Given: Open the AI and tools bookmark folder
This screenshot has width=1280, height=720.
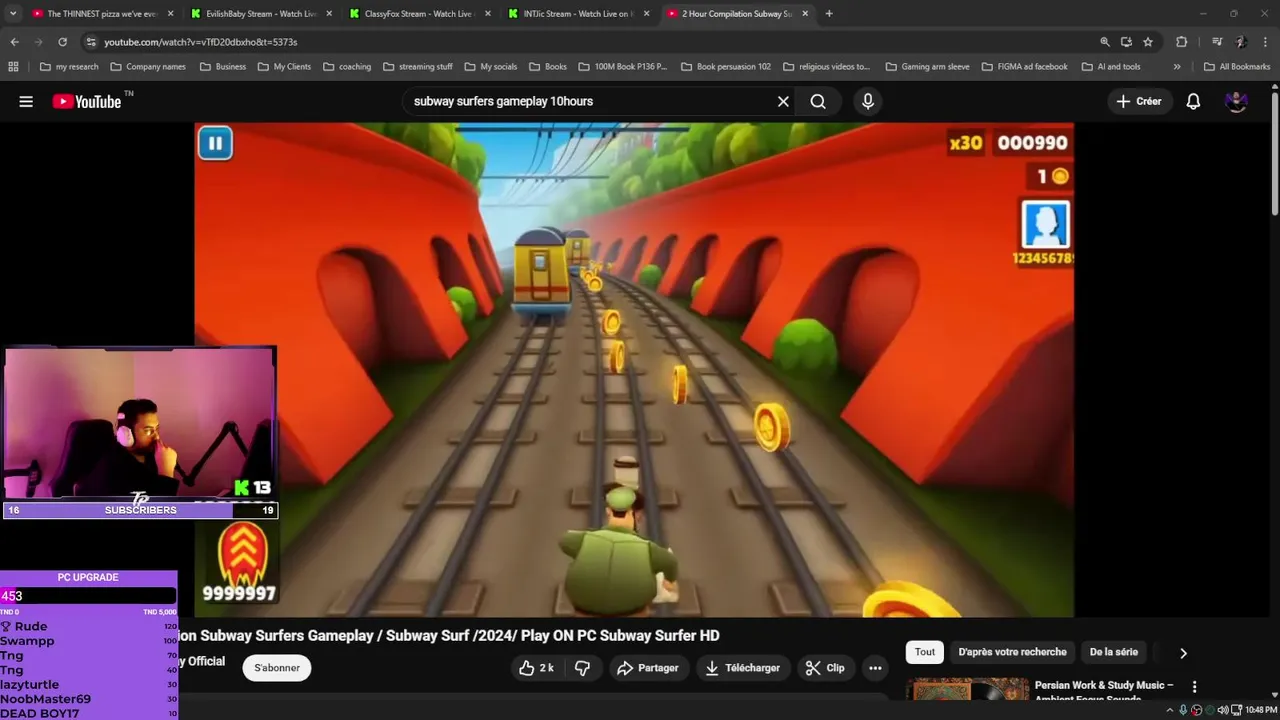Looking at the screenshot, I should [x=1111, y=67].
